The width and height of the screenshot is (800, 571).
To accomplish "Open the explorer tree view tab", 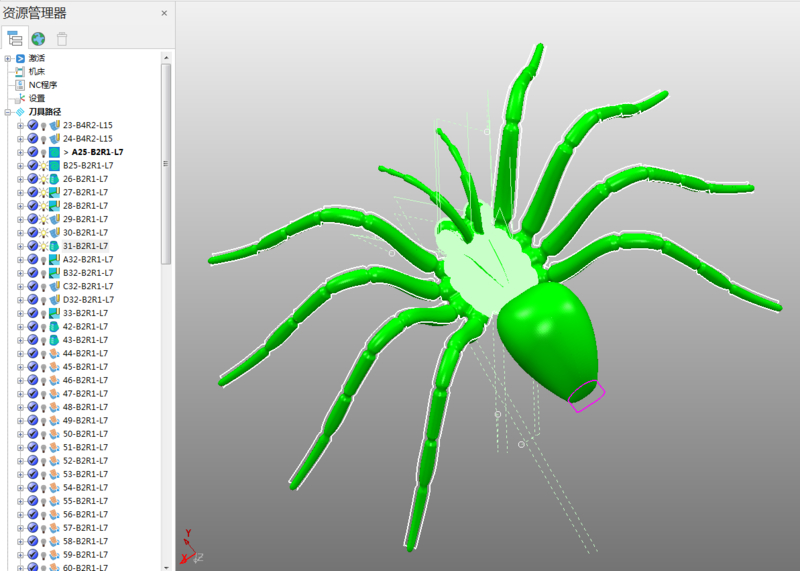I will (x=15, y=39).
